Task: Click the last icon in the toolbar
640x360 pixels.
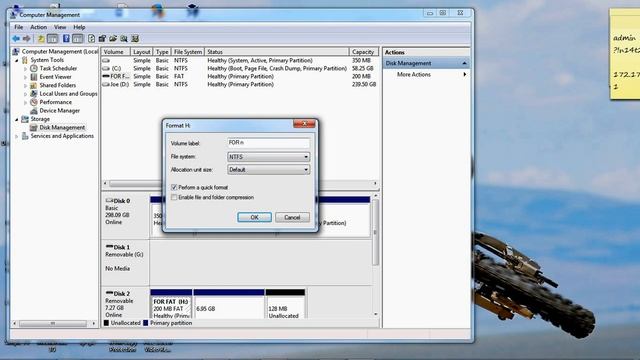Action: 135,39
